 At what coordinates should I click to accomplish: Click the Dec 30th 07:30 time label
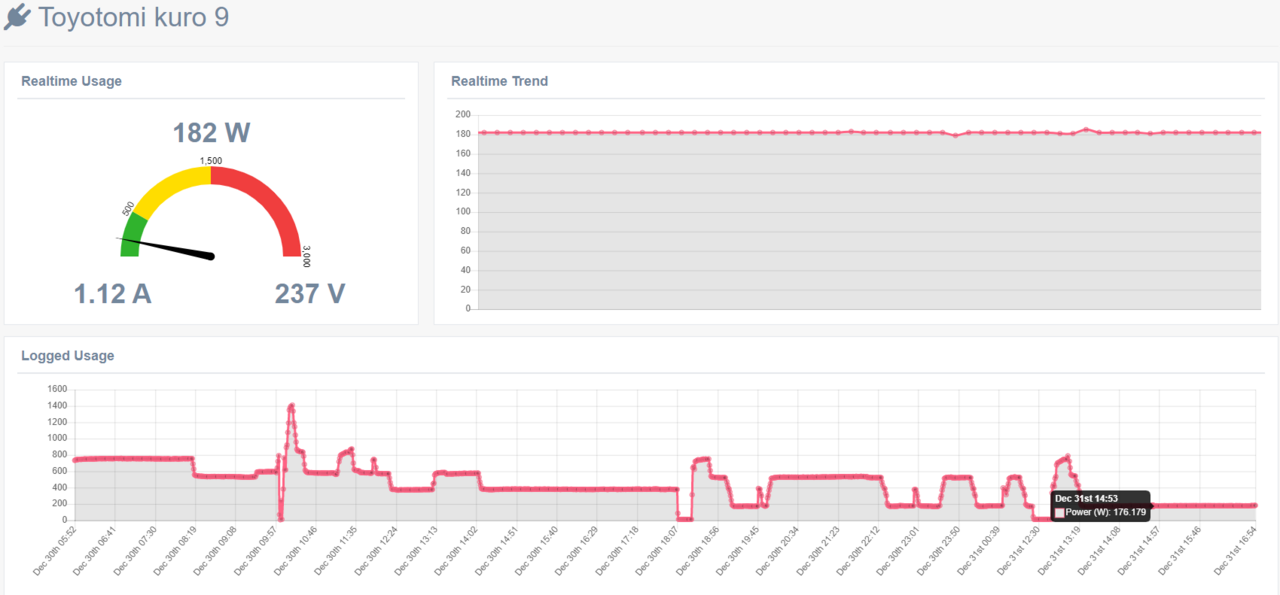coord(134,550)
